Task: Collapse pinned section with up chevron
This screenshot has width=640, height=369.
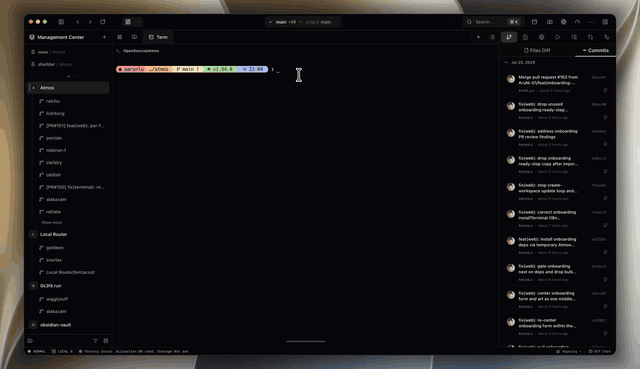Action: coord(68,76)
